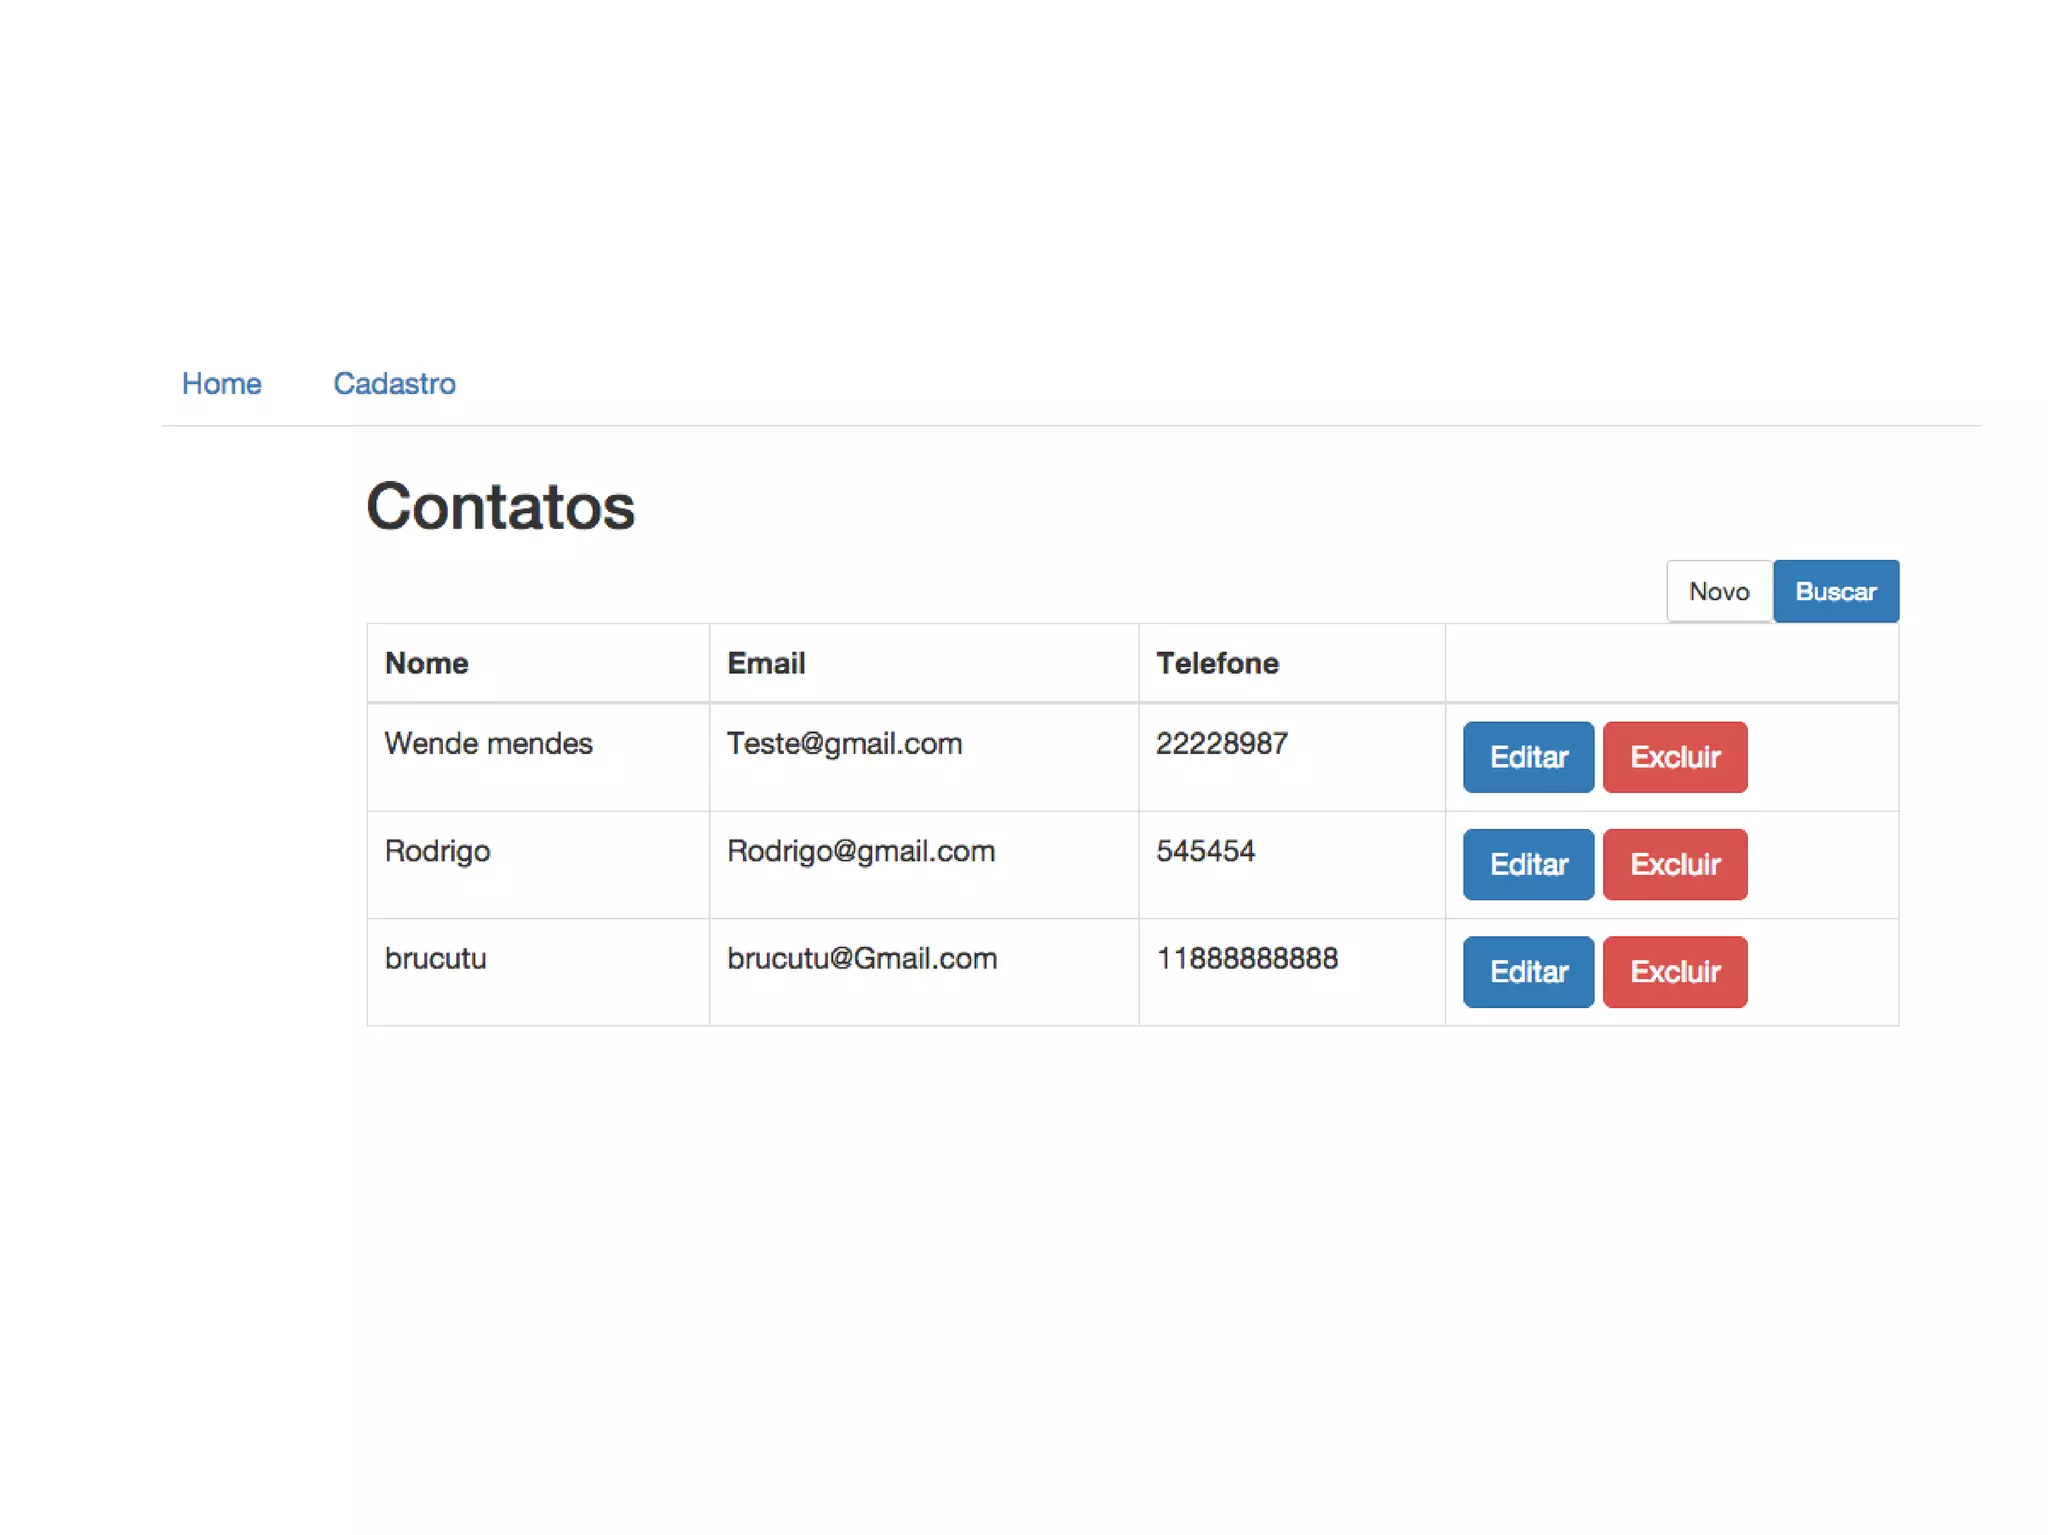Click the Nome column header
2048x1535 pixels.
pos(427,663)
